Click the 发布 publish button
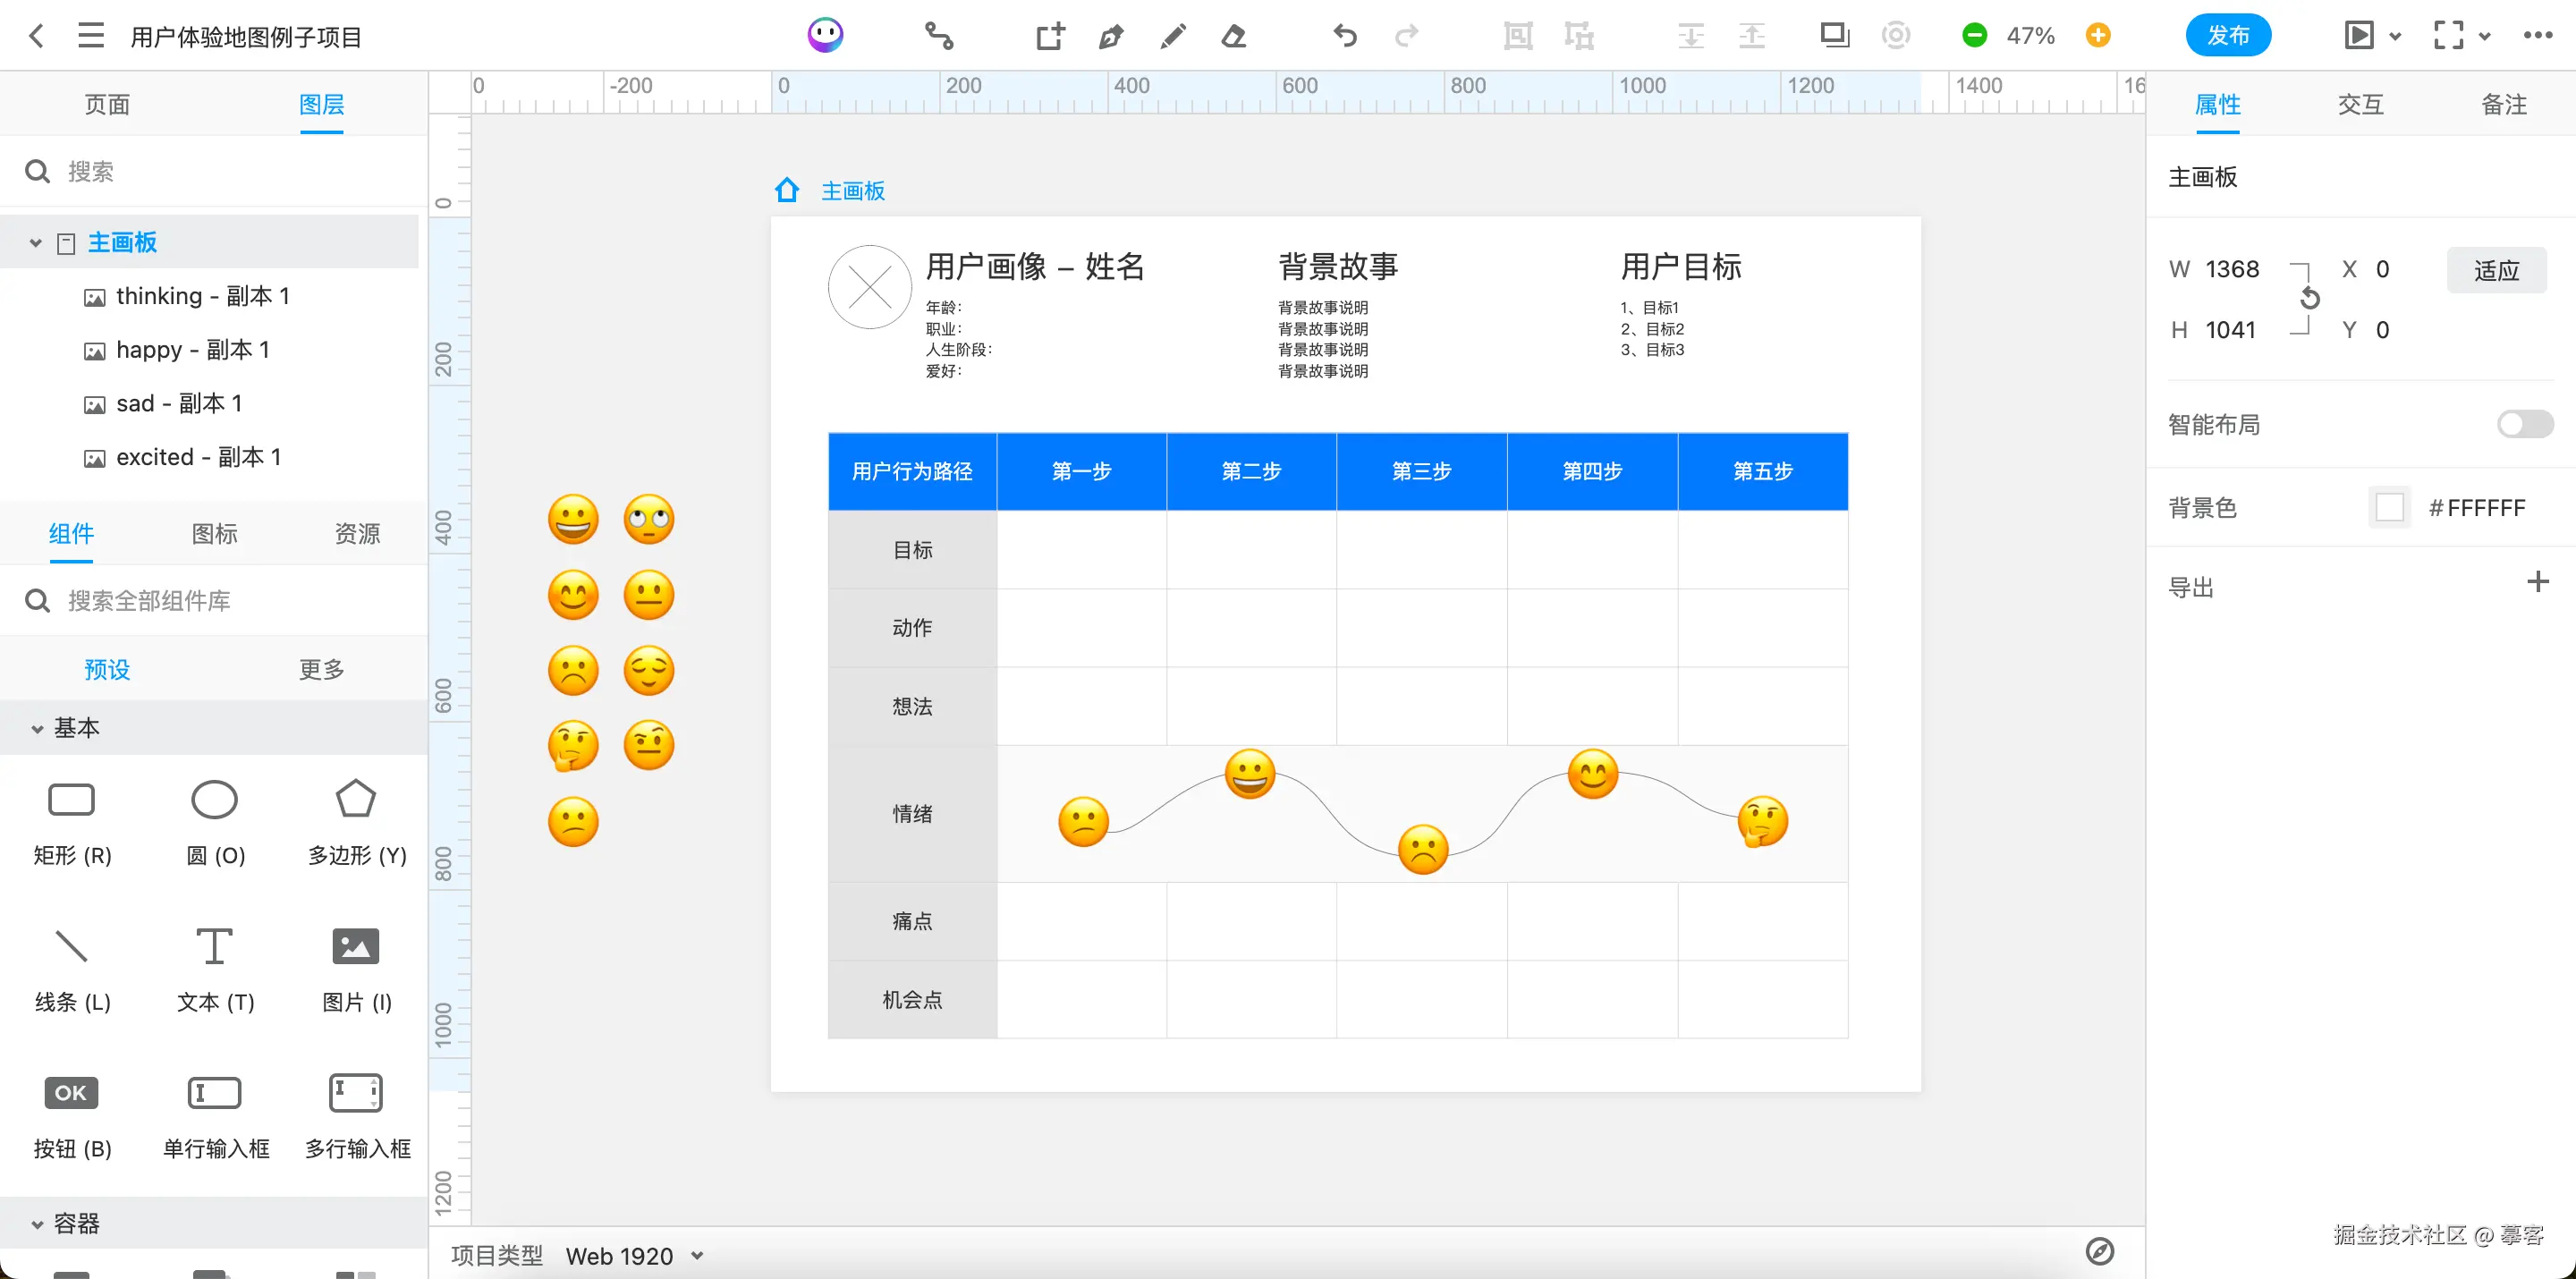Screen dimensions: 2576x1279 [2228, 36]
